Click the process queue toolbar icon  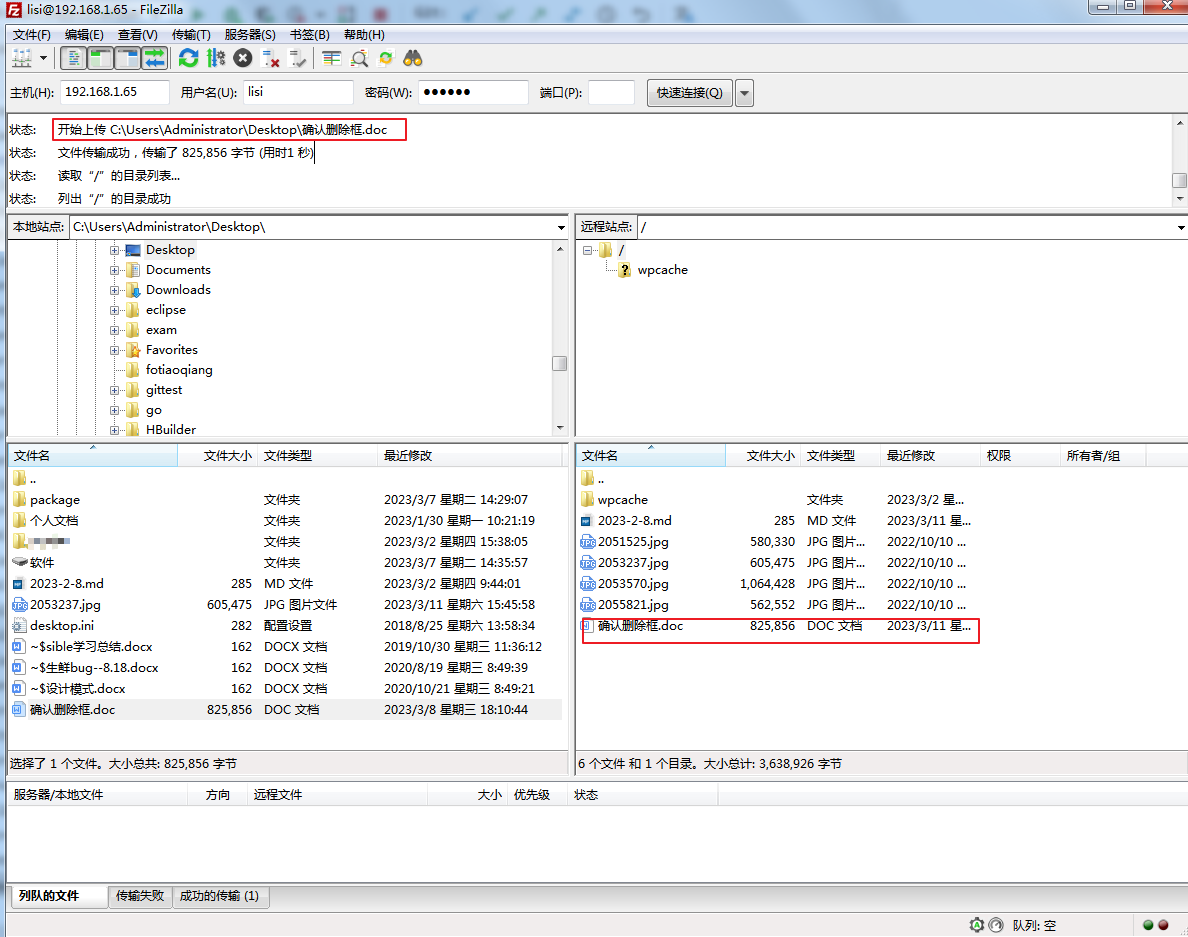click(215, 58)
